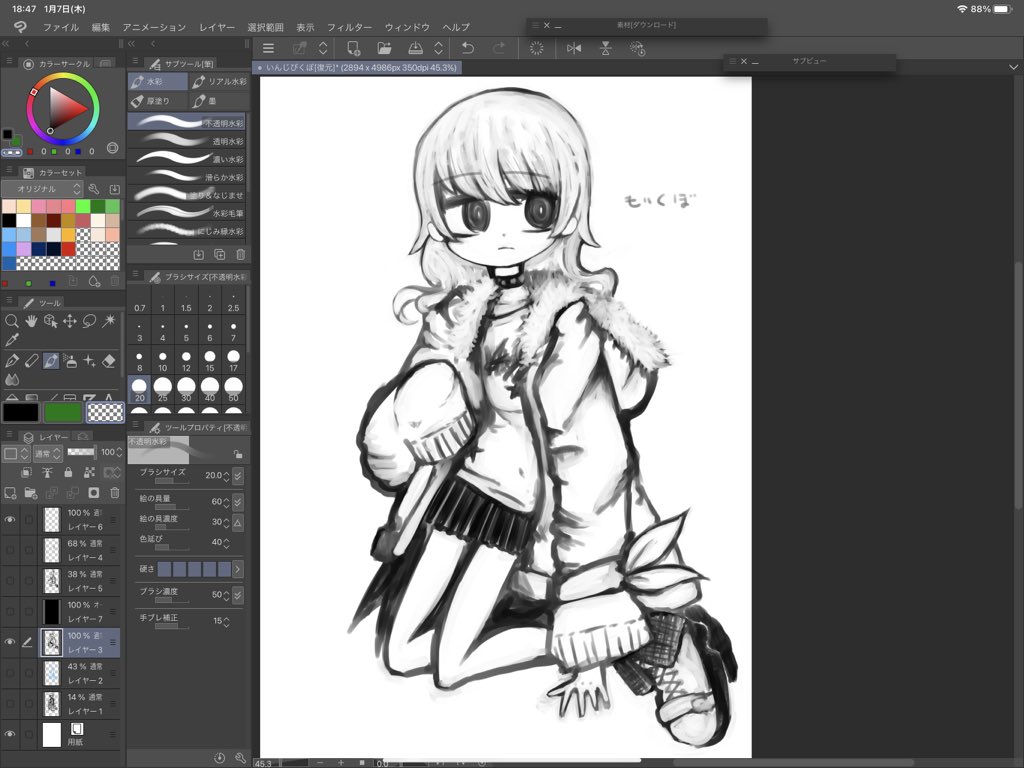This screenshot has width=1024, height=768.
Task: Open the オリジナル color set dropdown
Action: click(x=41, y=189)
